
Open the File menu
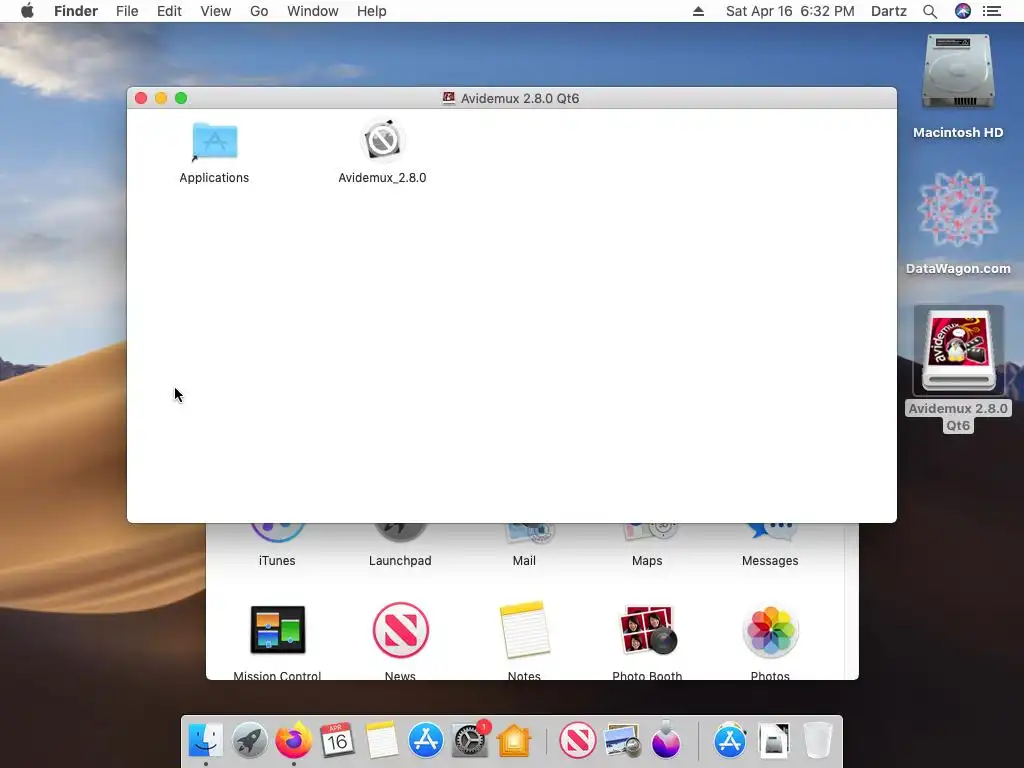127,11
